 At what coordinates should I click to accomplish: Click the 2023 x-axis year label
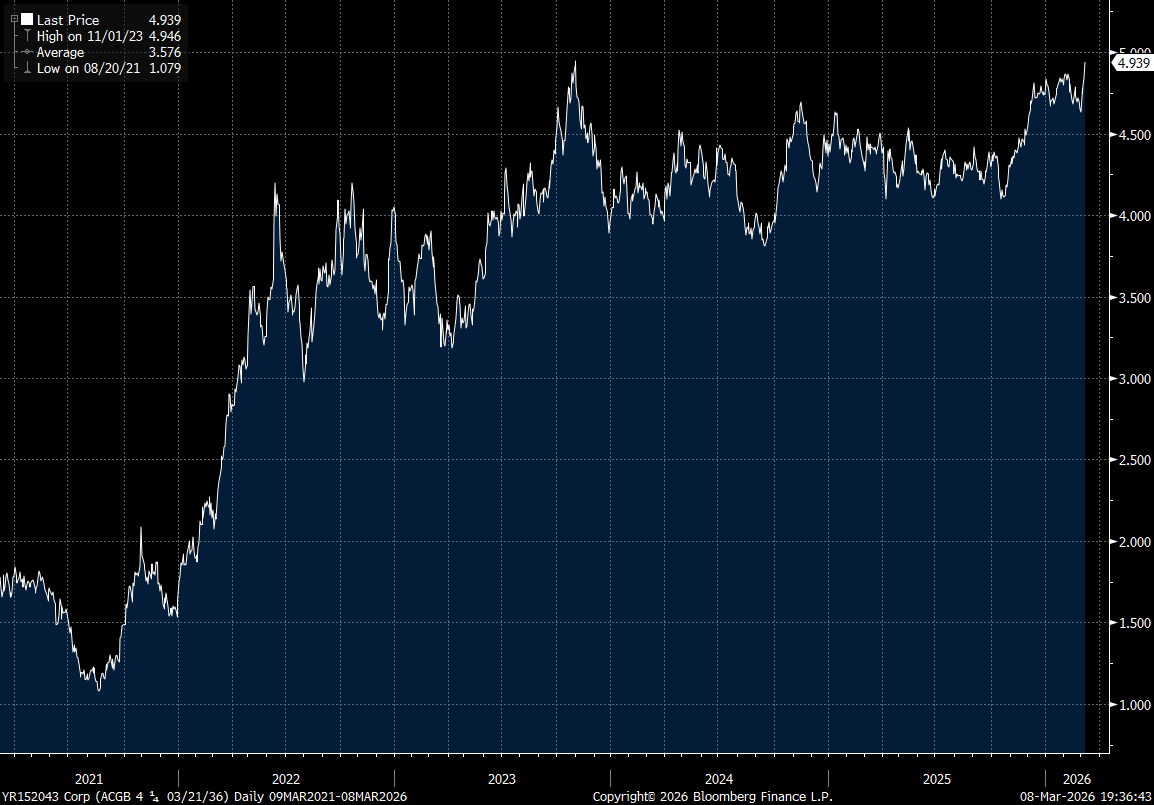(502, 779)
